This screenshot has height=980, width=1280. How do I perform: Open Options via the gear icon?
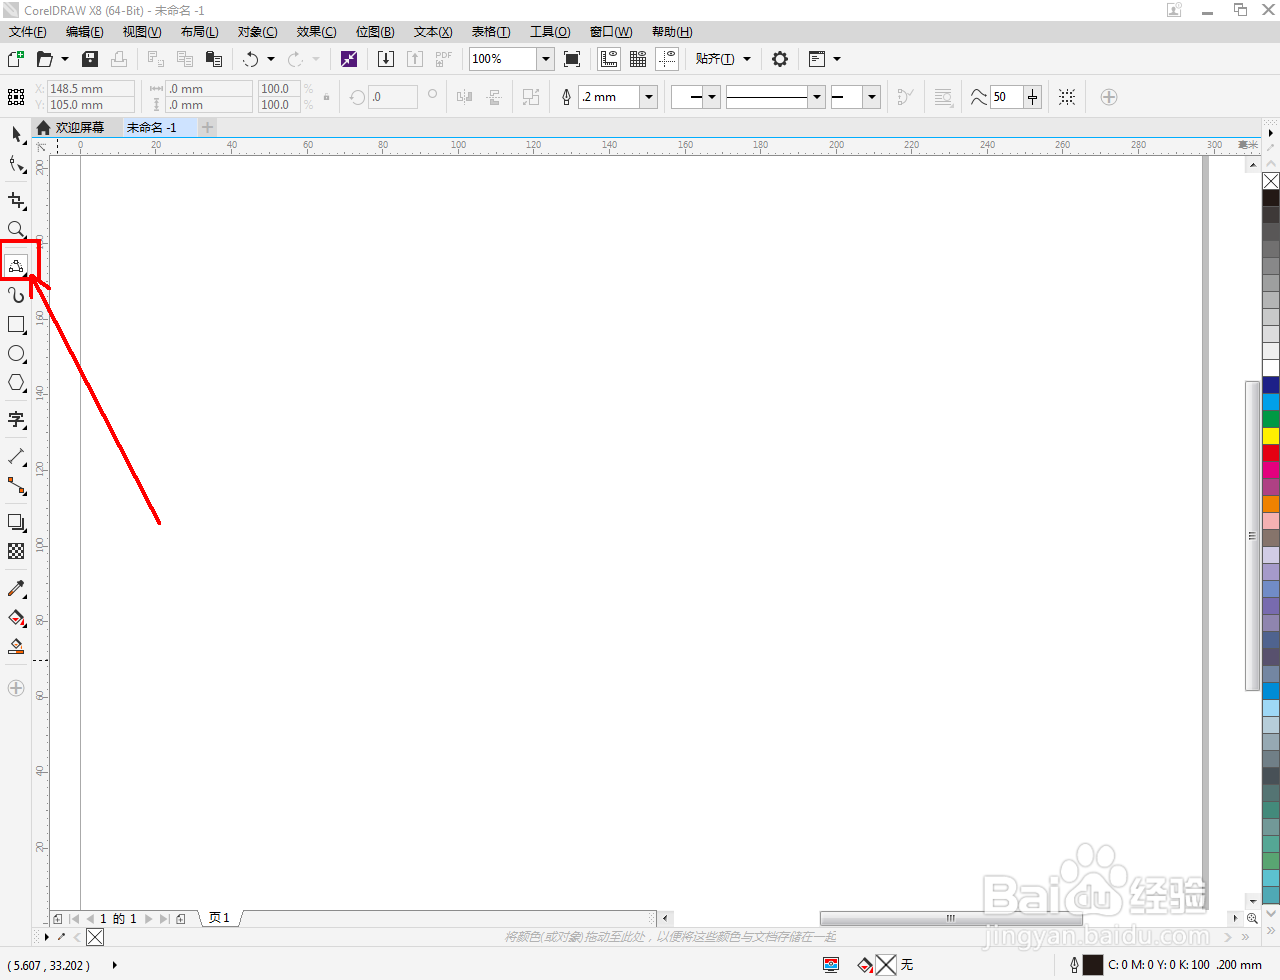point(780,59)
